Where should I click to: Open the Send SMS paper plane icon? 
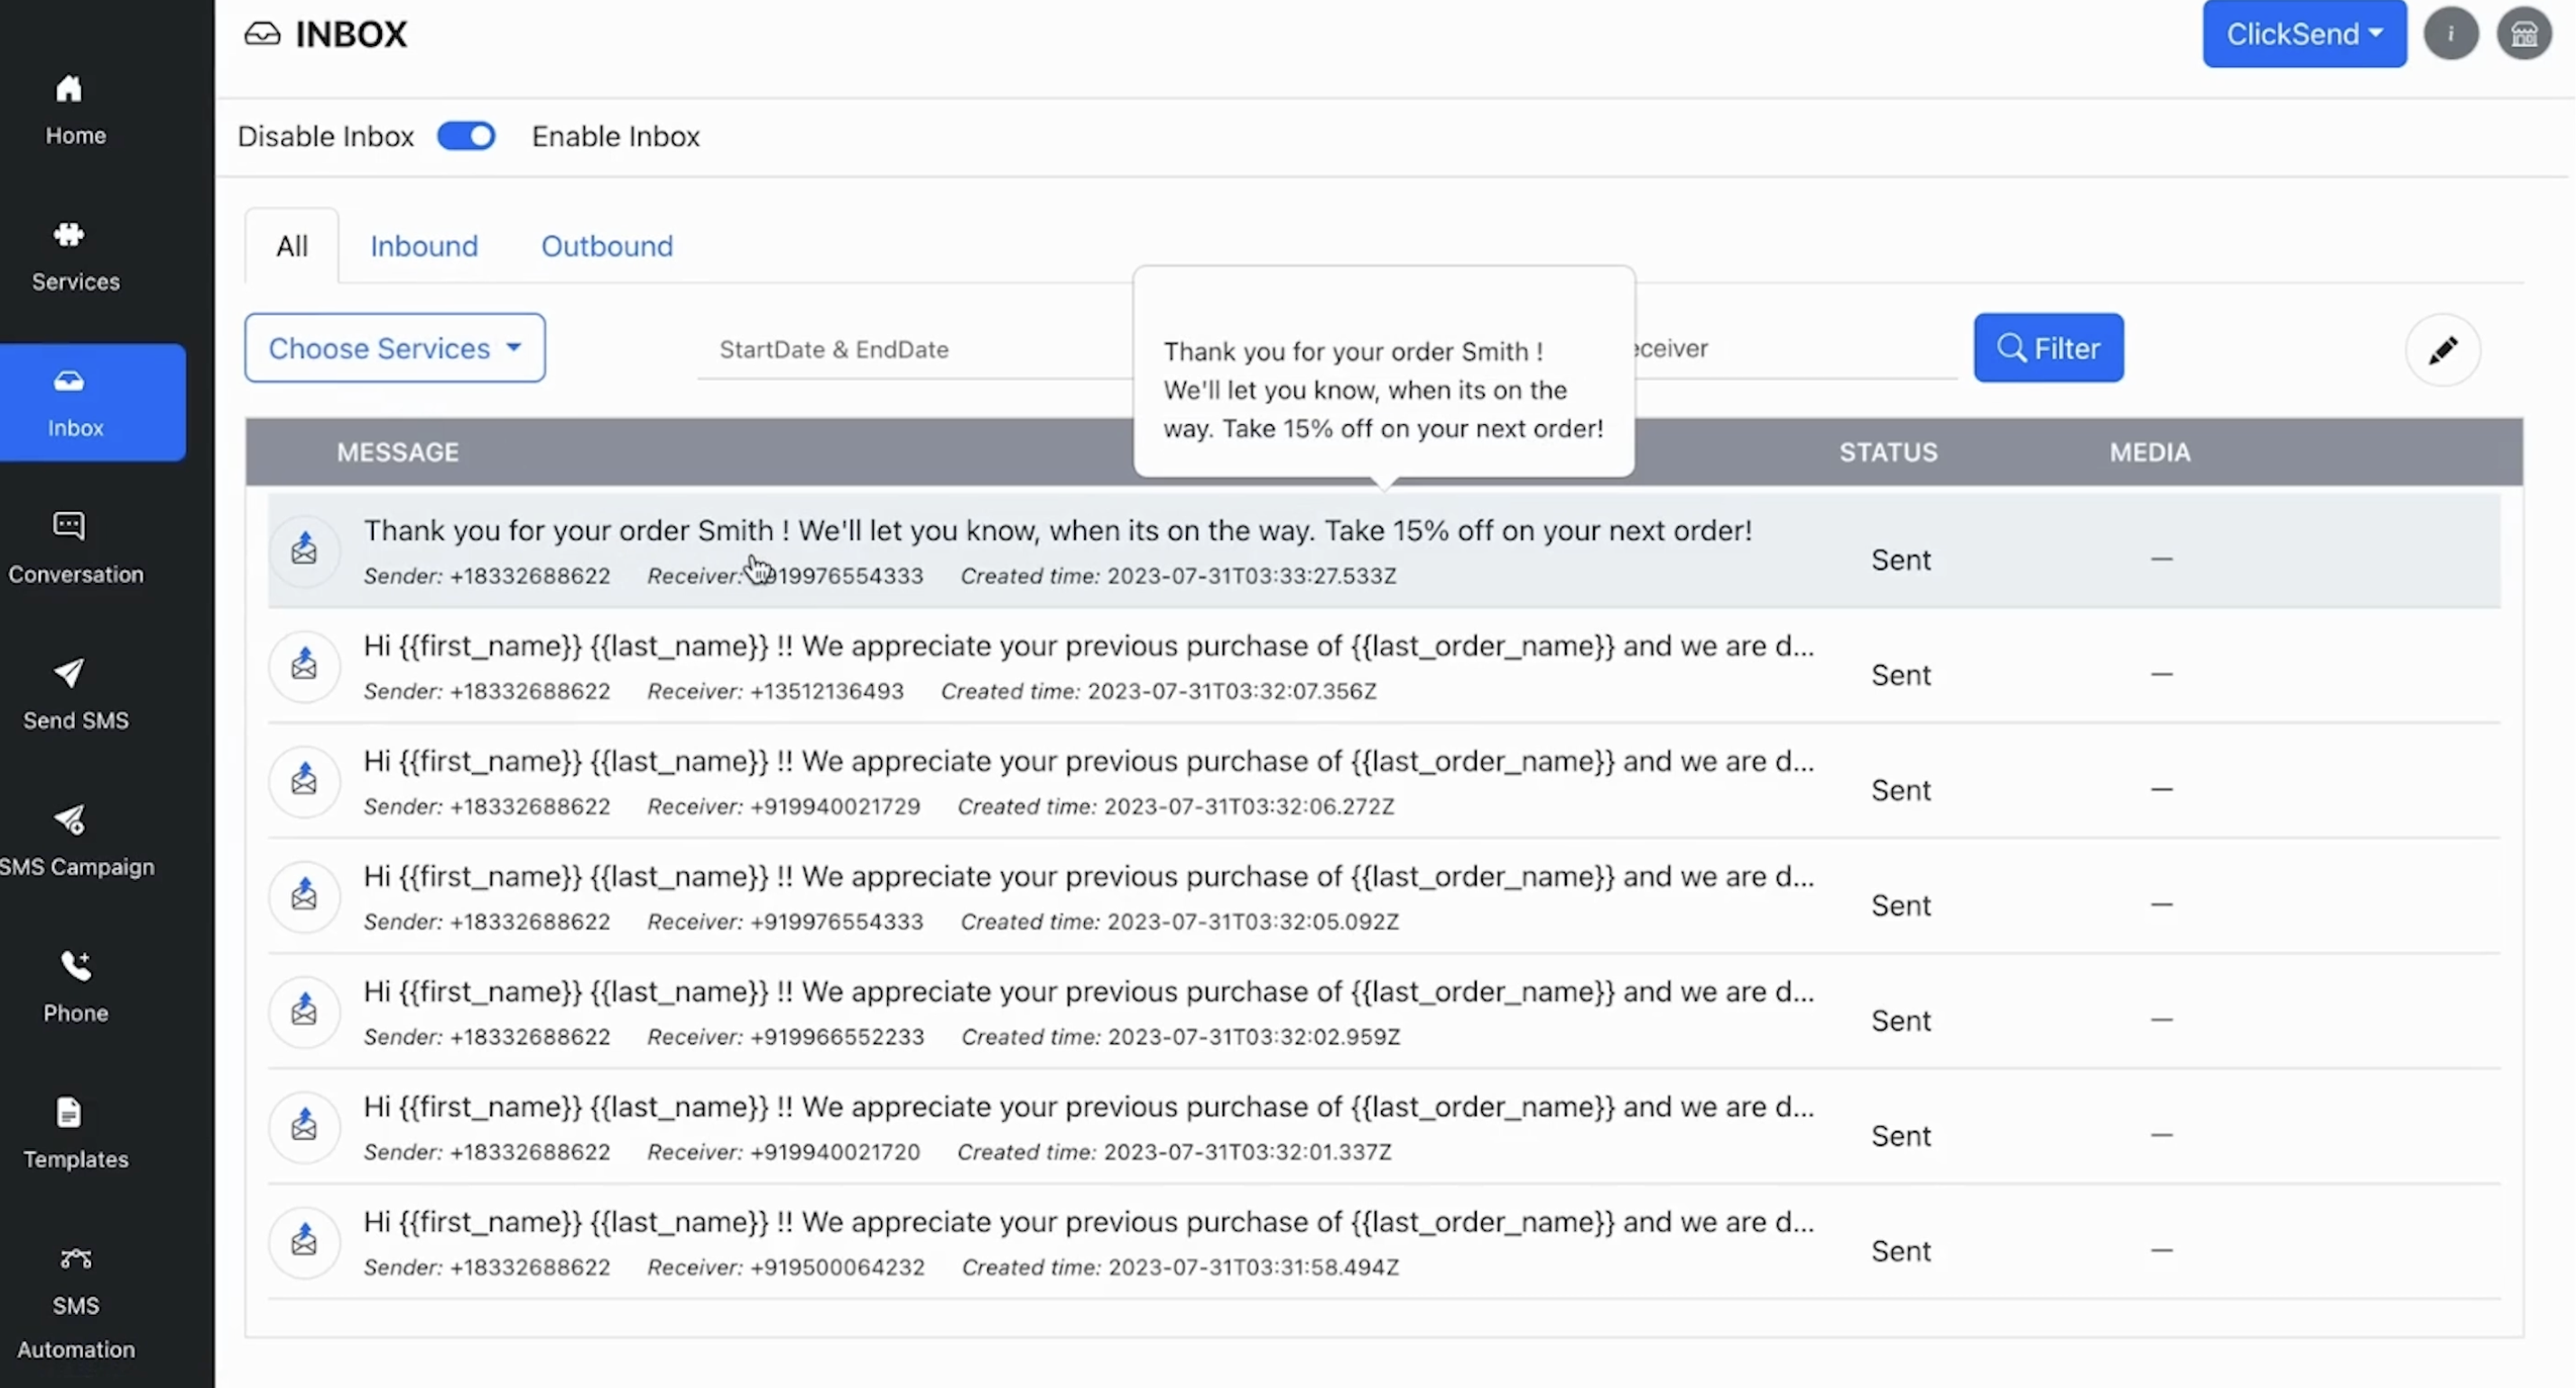pos(69,673)
